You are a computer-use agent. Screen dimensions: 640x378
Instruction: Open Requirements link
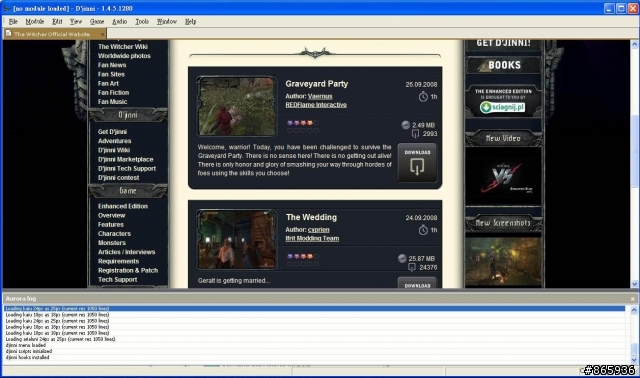tap(118, 261)
